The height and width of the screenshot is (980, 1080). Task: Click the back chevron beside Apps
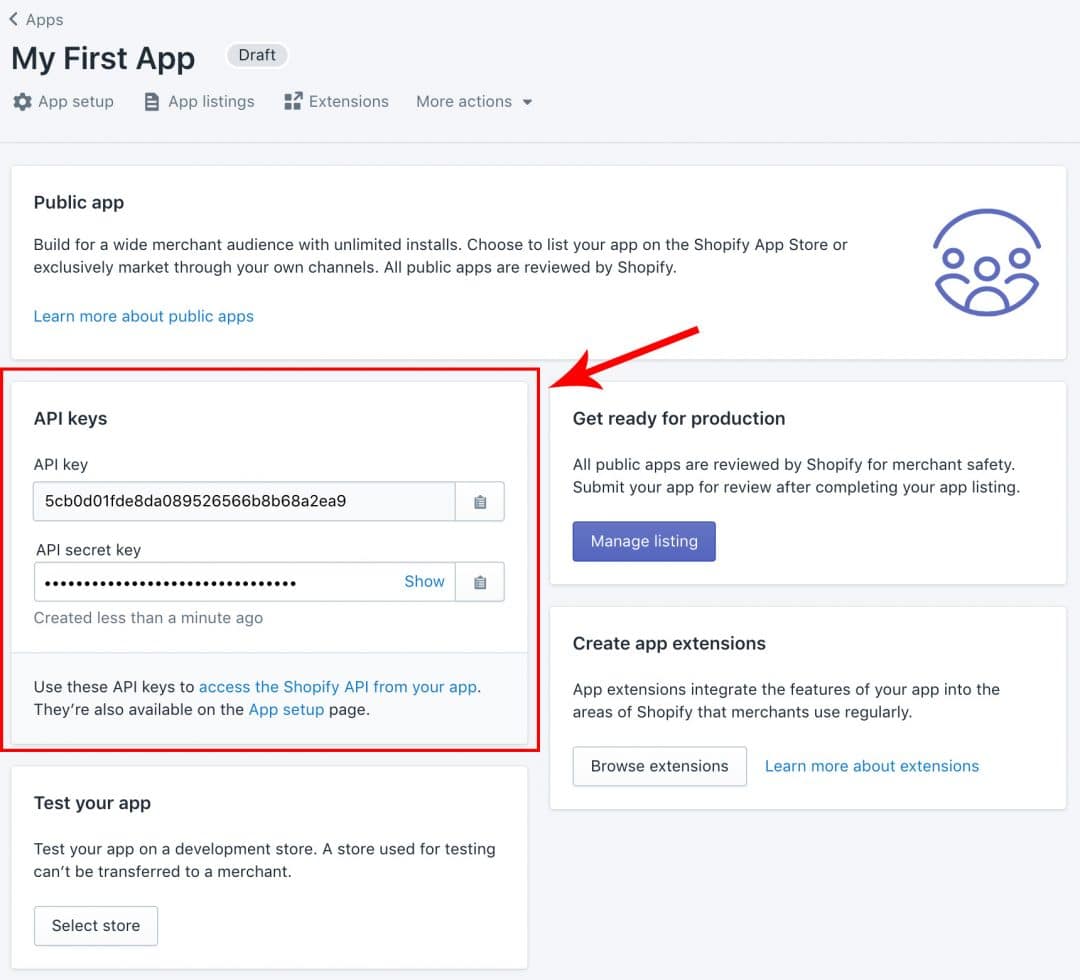(x=13, y=19)
